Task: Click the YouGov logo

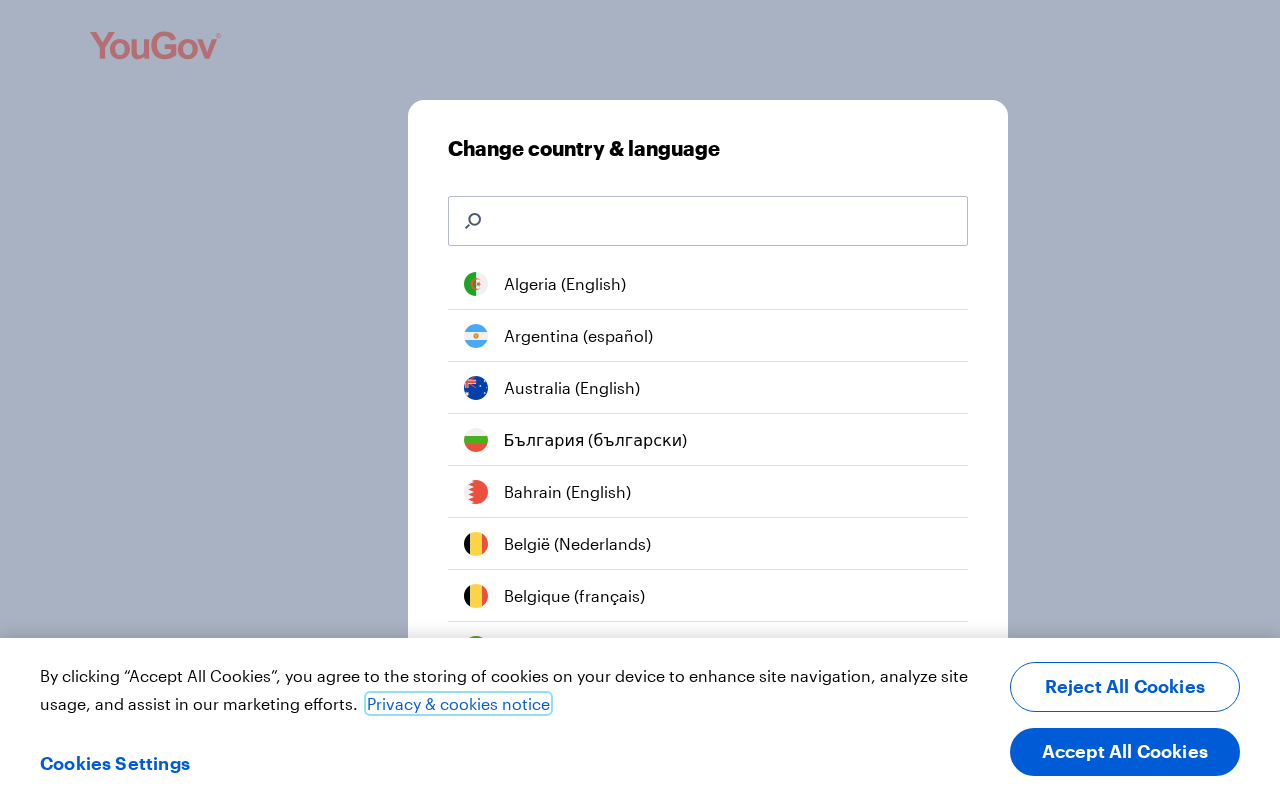Action: pyautogui.click(x=155, y=46)
